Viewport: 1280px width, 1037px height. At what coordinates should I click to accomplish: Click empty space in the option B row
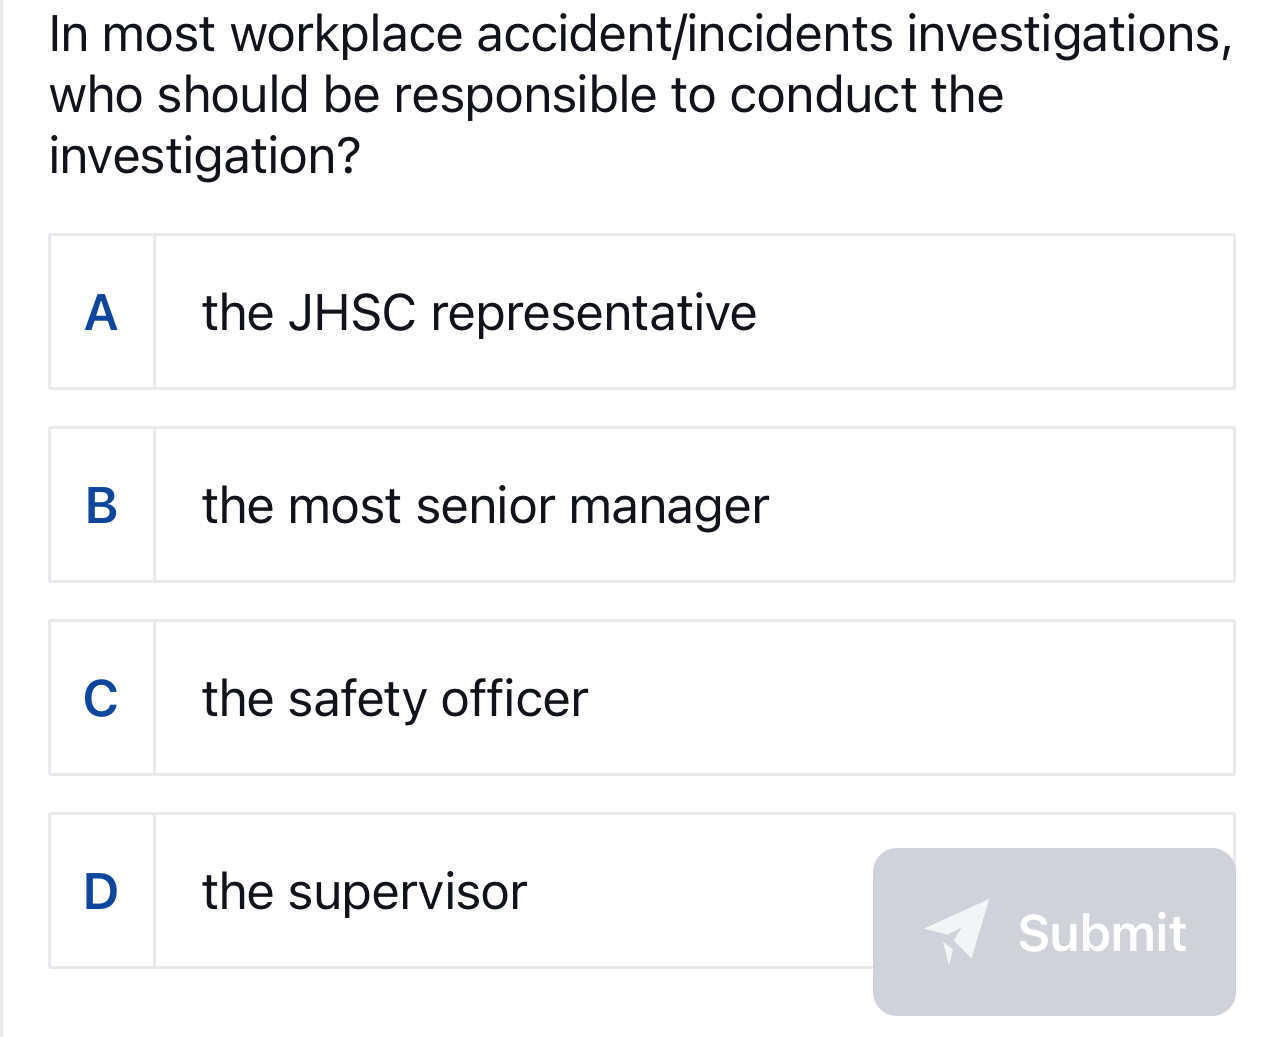1000,506
